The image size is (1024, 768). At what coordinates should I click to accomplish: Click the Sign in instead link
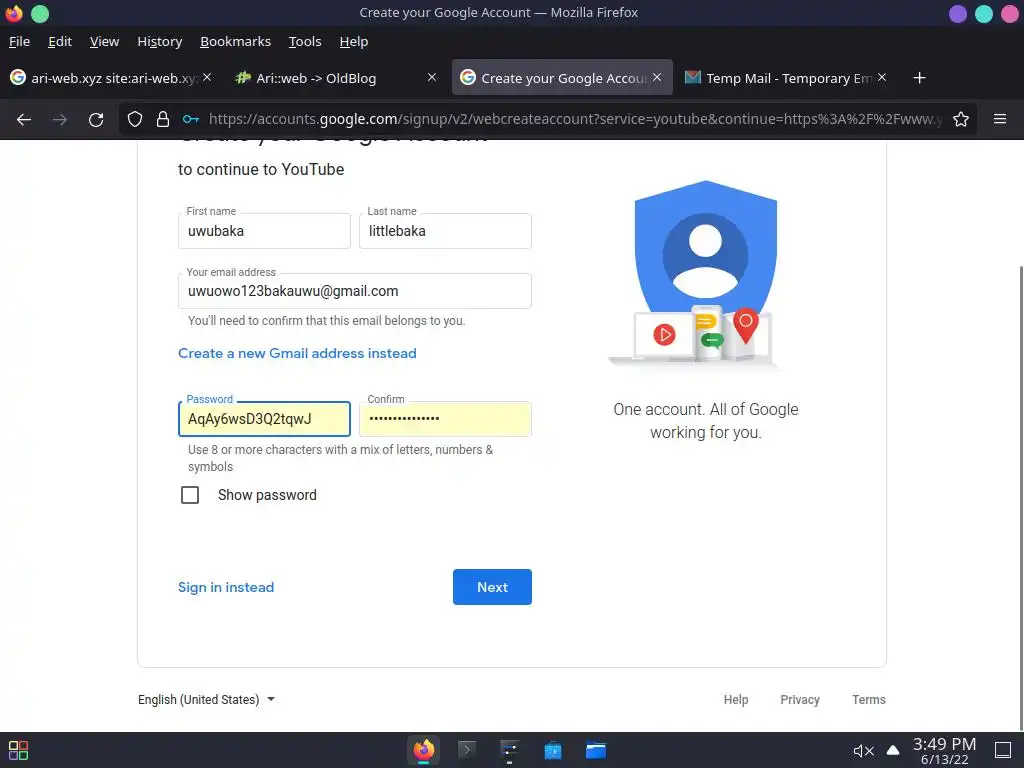226,587
